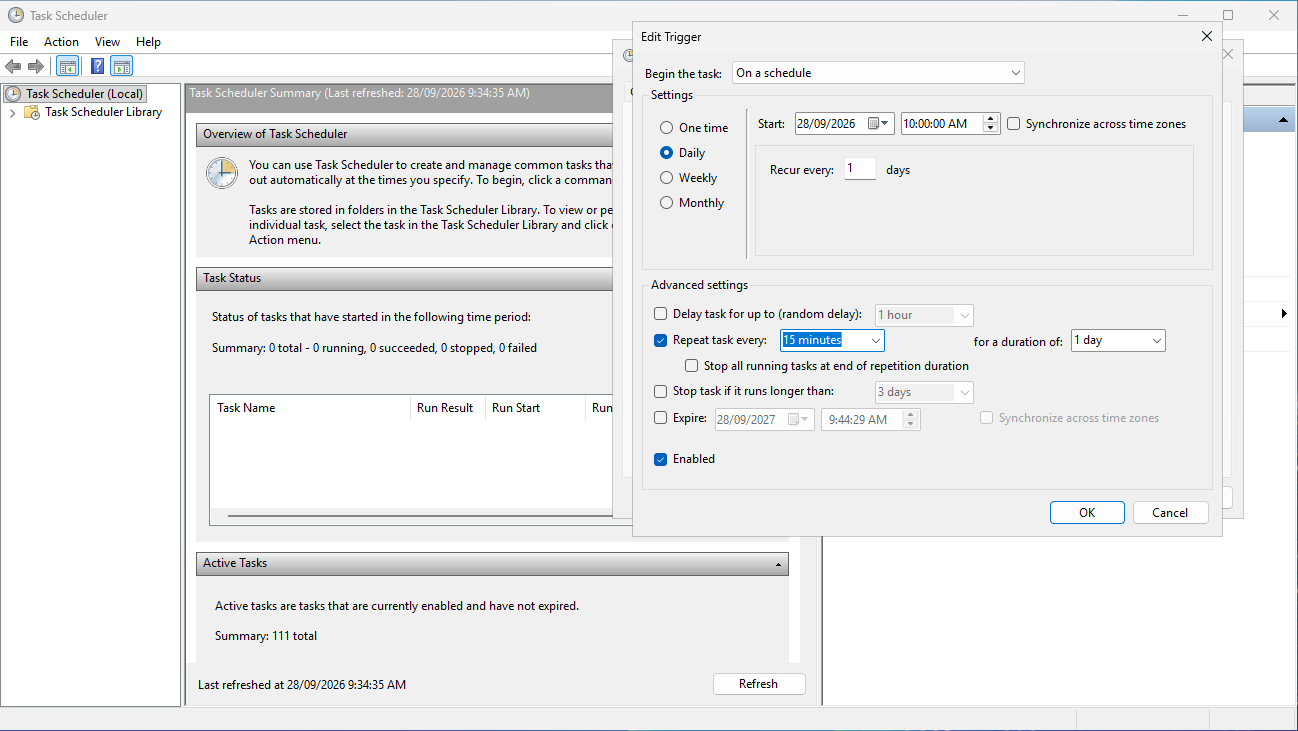Click the Recur every days input field
This screenshot has width=1298, height=731.
click(860, 169)
